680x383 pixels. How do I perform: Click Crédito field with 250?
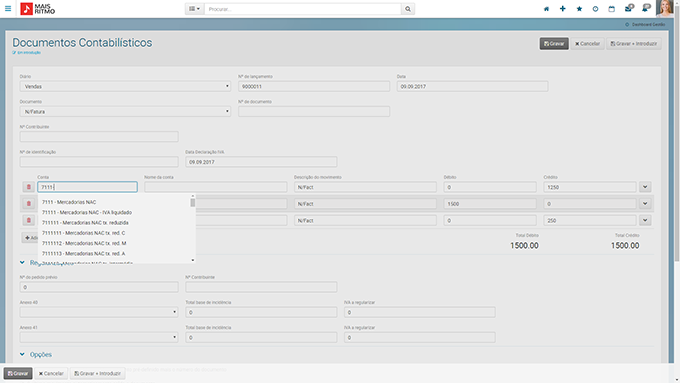click(x=590, y=220)
